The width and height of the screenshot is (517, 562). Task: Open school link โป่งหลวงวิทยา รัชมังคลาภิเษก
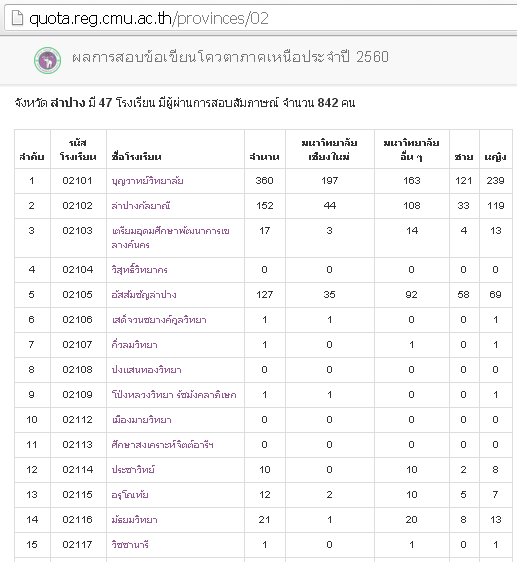coord(174,395)
